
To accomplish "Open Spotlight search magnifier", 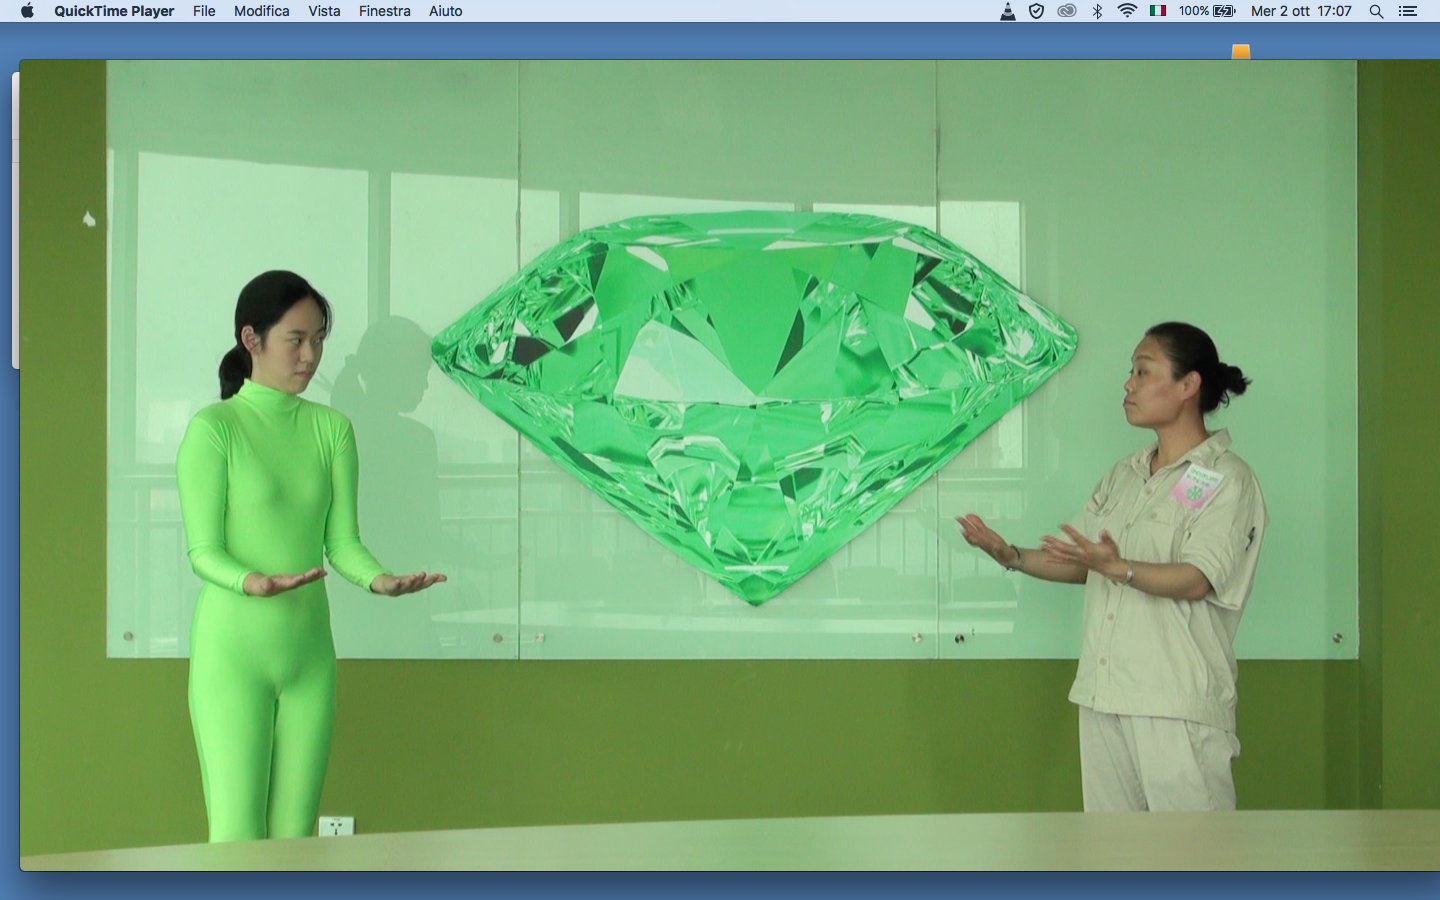I will click(1377, 11).
